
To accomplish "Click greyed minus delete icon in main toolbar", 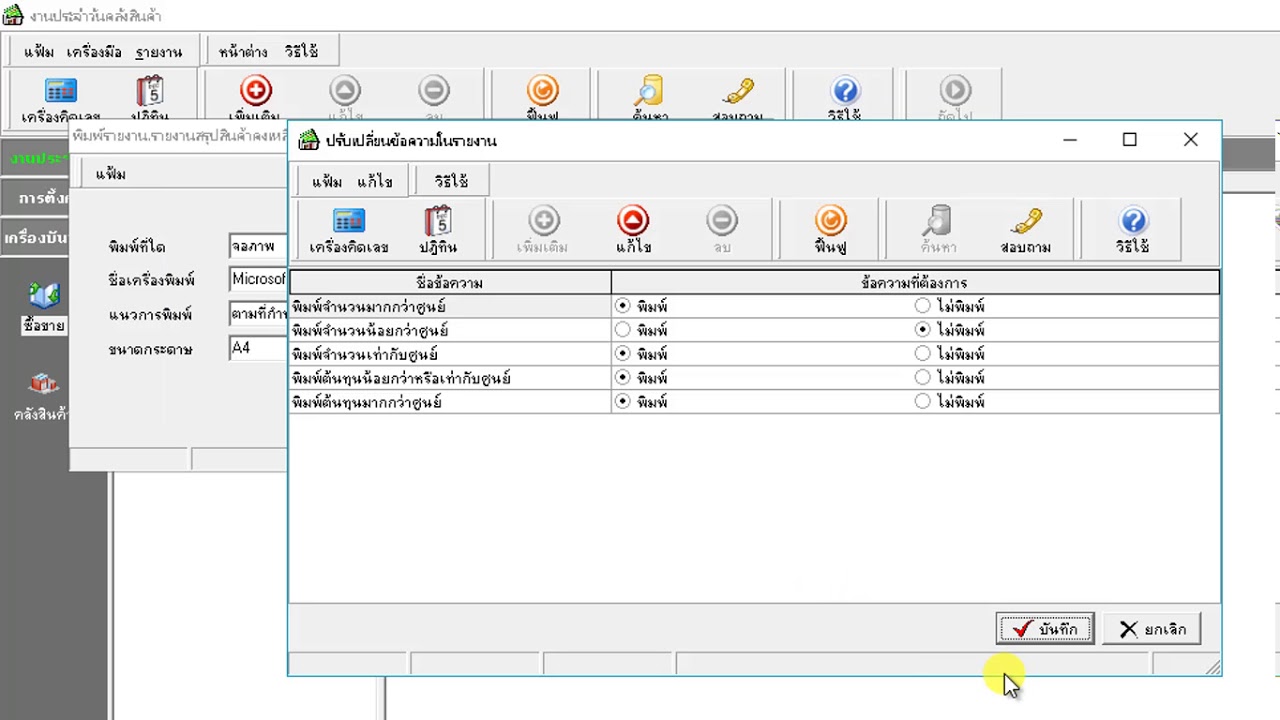I will coord(434,91).
